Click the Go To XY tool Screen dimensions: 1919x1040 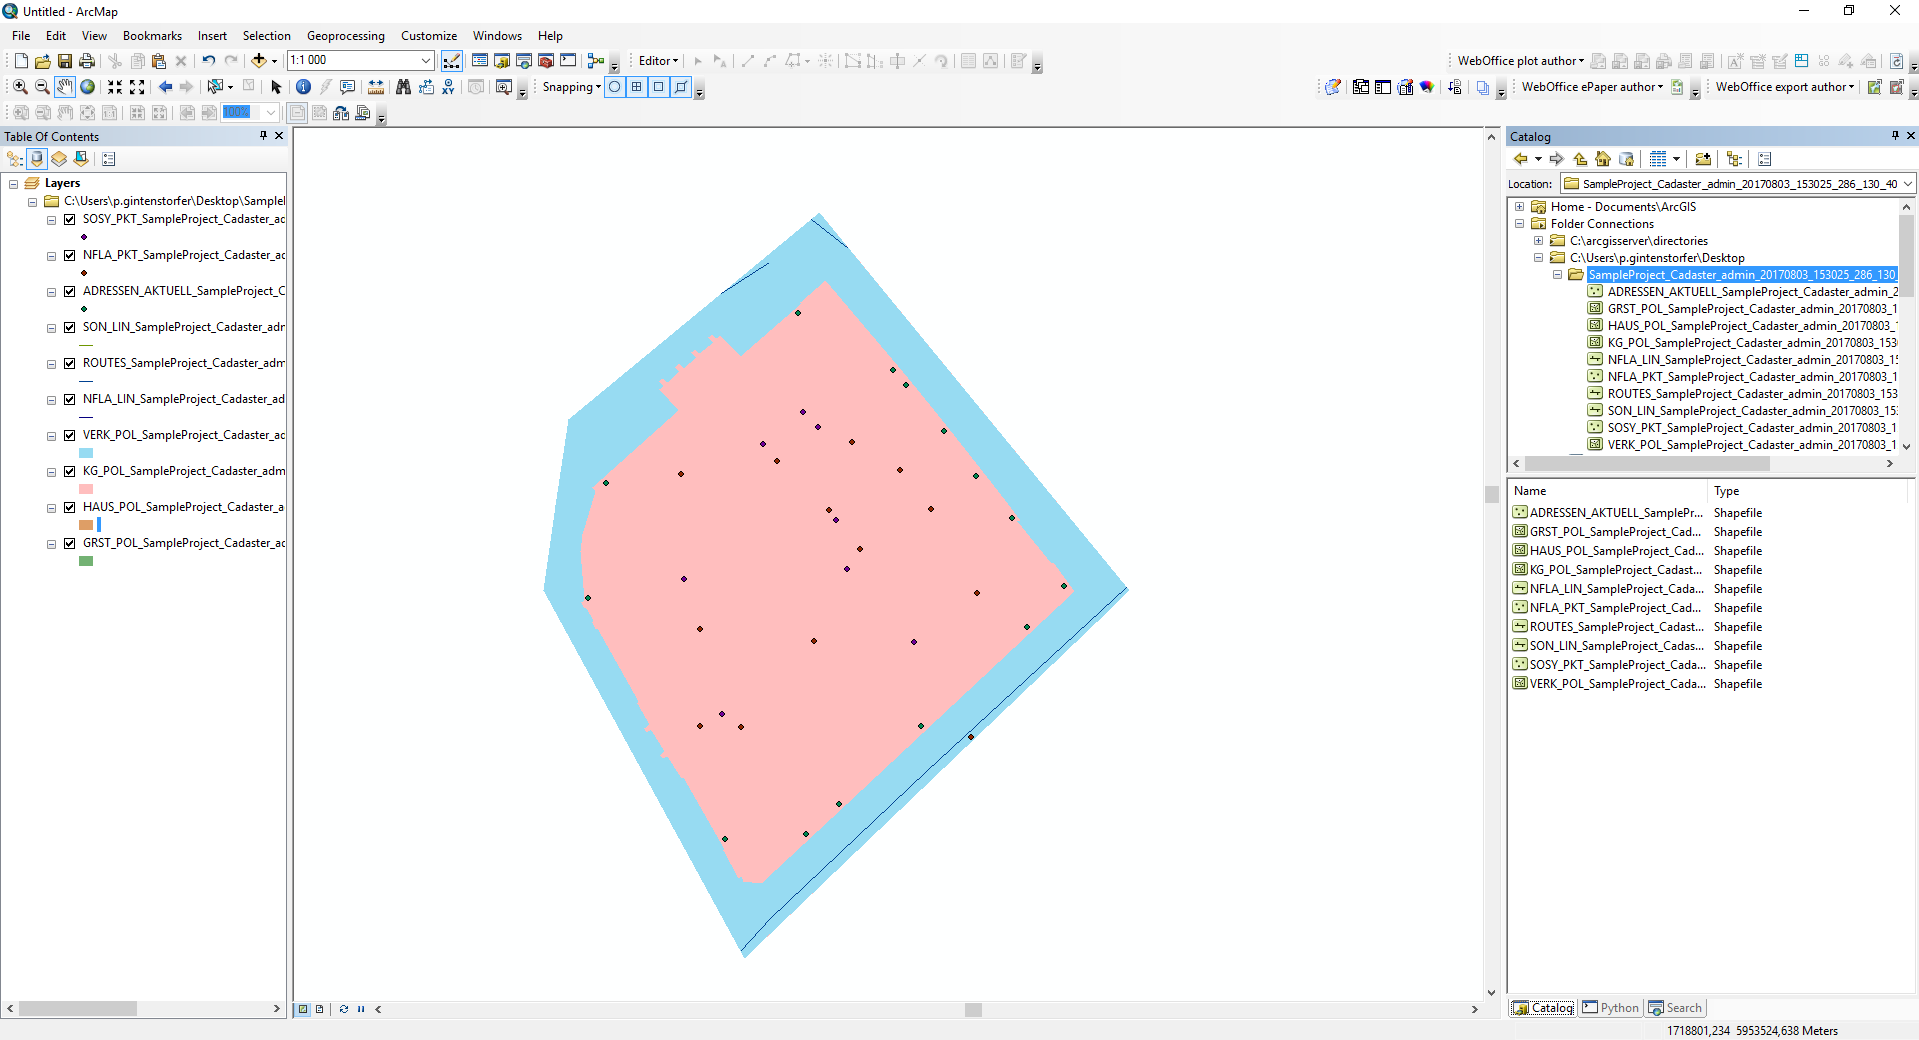coord(448,88)
